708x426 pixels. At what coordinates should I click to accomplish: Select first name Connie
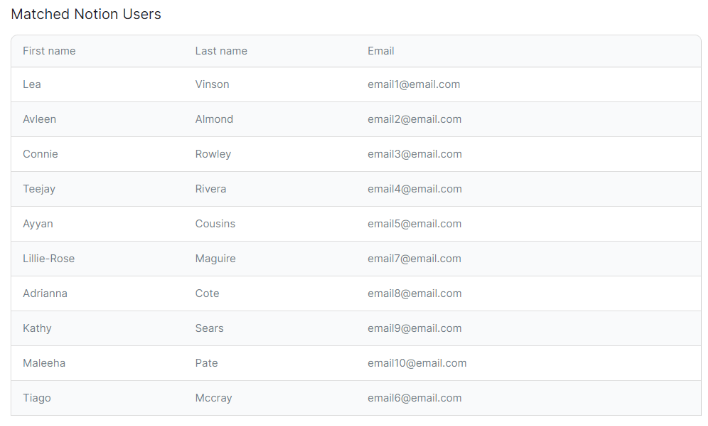(41, 154)
